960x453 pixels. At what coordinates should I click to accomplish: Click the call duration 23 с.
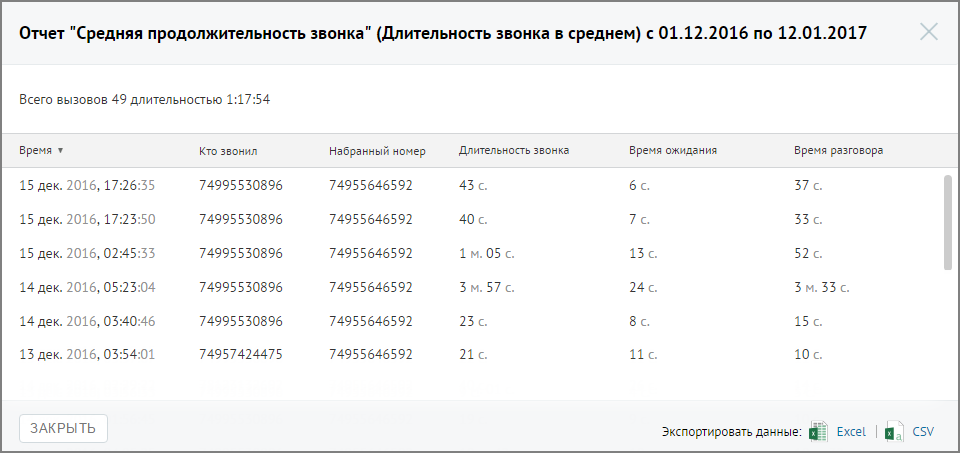tap(473, 321)
